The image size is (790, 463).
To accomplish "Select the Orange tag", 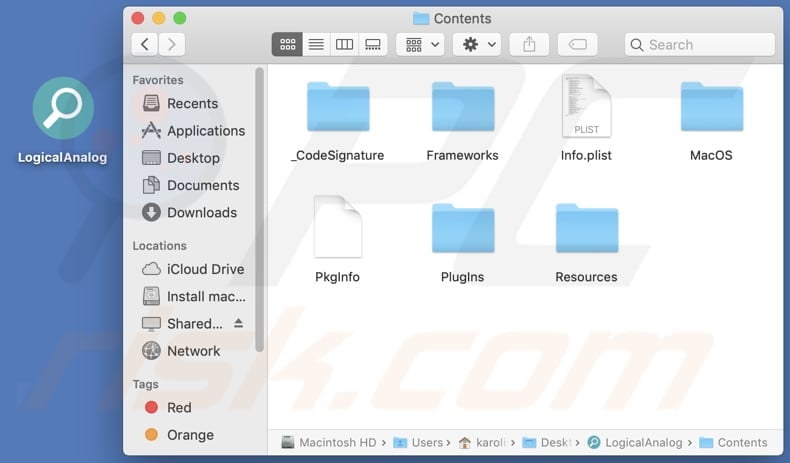I will pos(179,434).
